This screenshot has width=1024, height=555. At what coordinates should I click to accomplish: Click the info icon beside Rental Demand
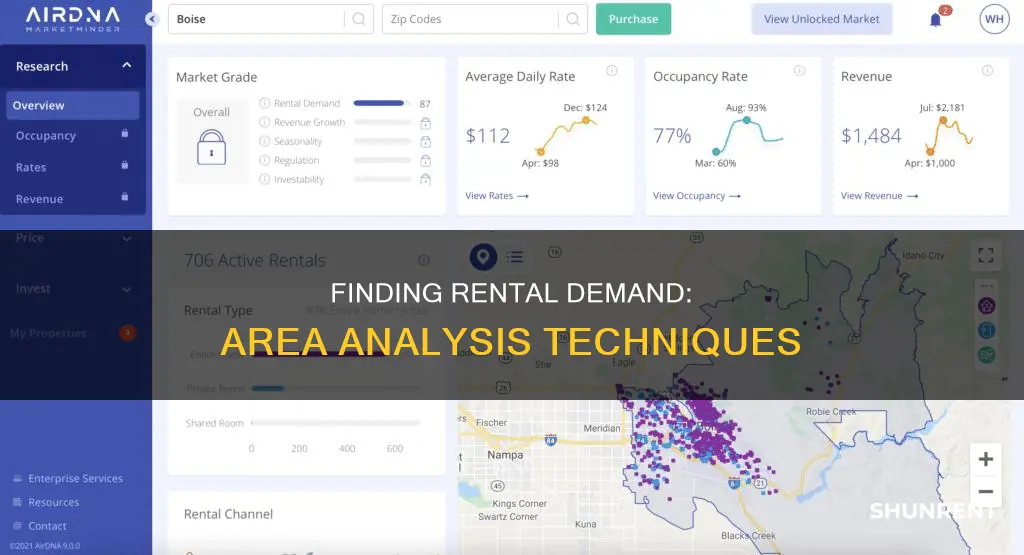pos(264,103)
